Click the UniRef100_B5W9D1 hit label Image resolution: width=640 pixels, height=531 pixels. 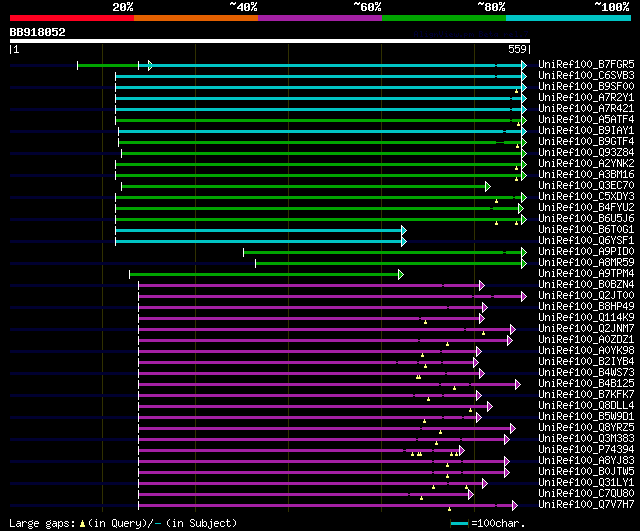[586, 417]
